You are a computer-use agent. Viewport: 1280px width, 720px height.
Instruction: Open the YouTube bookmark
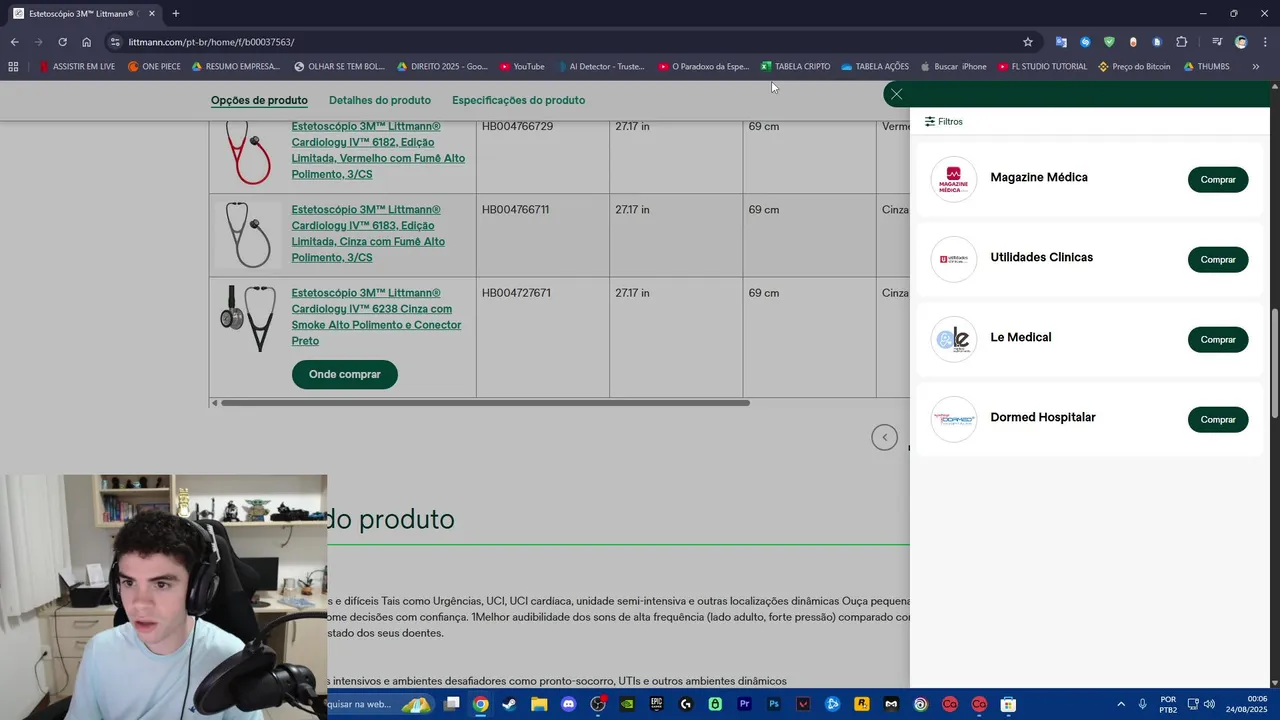tap(522, 67)
